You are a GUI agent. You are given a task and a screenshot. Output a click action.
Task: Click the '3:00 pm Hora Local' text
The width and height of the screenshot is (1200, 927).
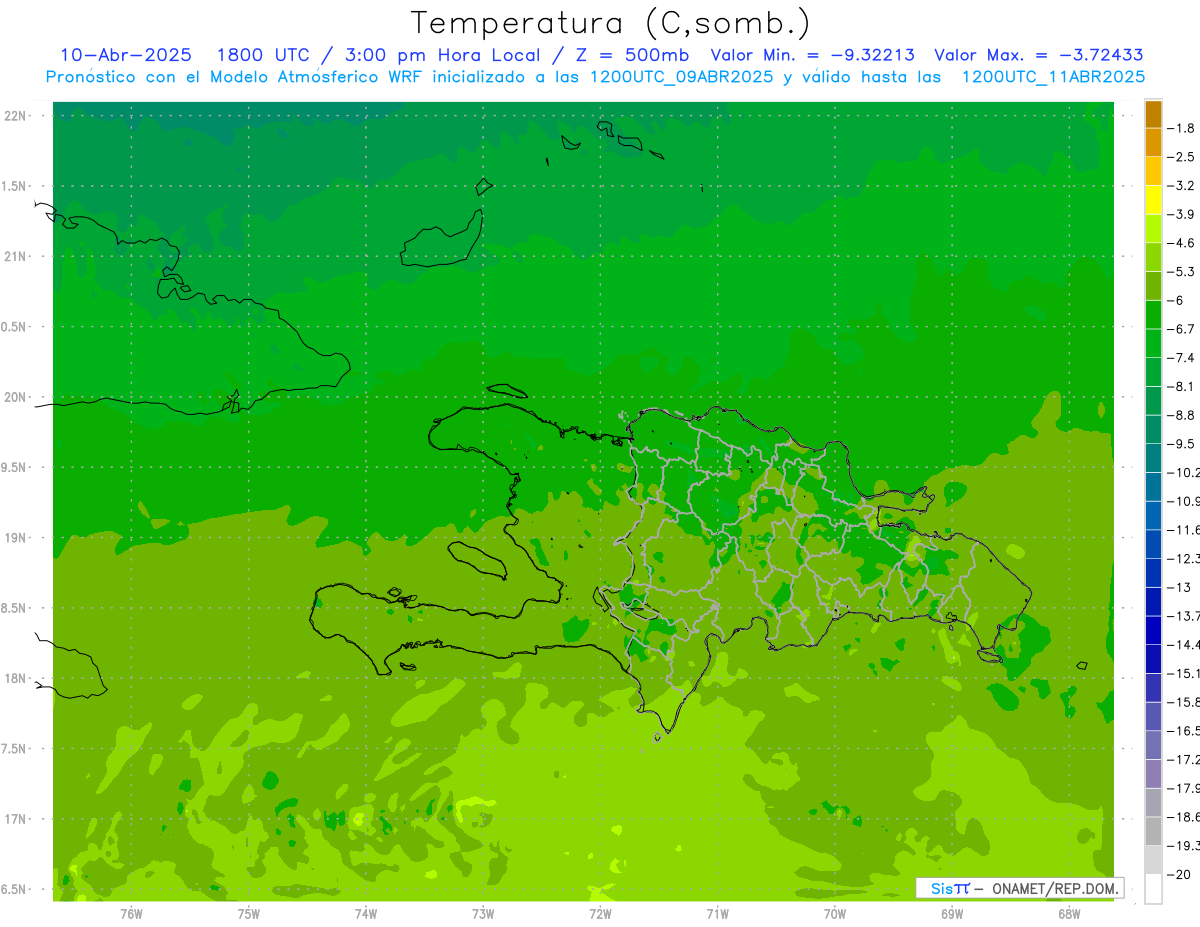(x=441, y=55)
